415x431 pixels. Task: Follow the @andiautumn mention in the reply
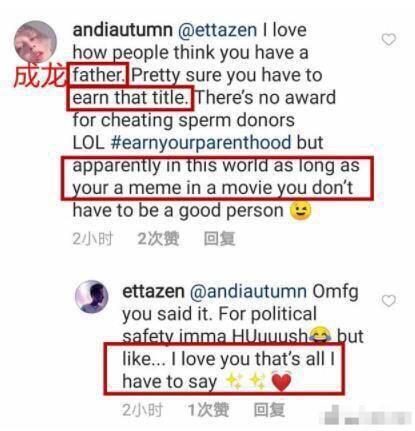248,291
